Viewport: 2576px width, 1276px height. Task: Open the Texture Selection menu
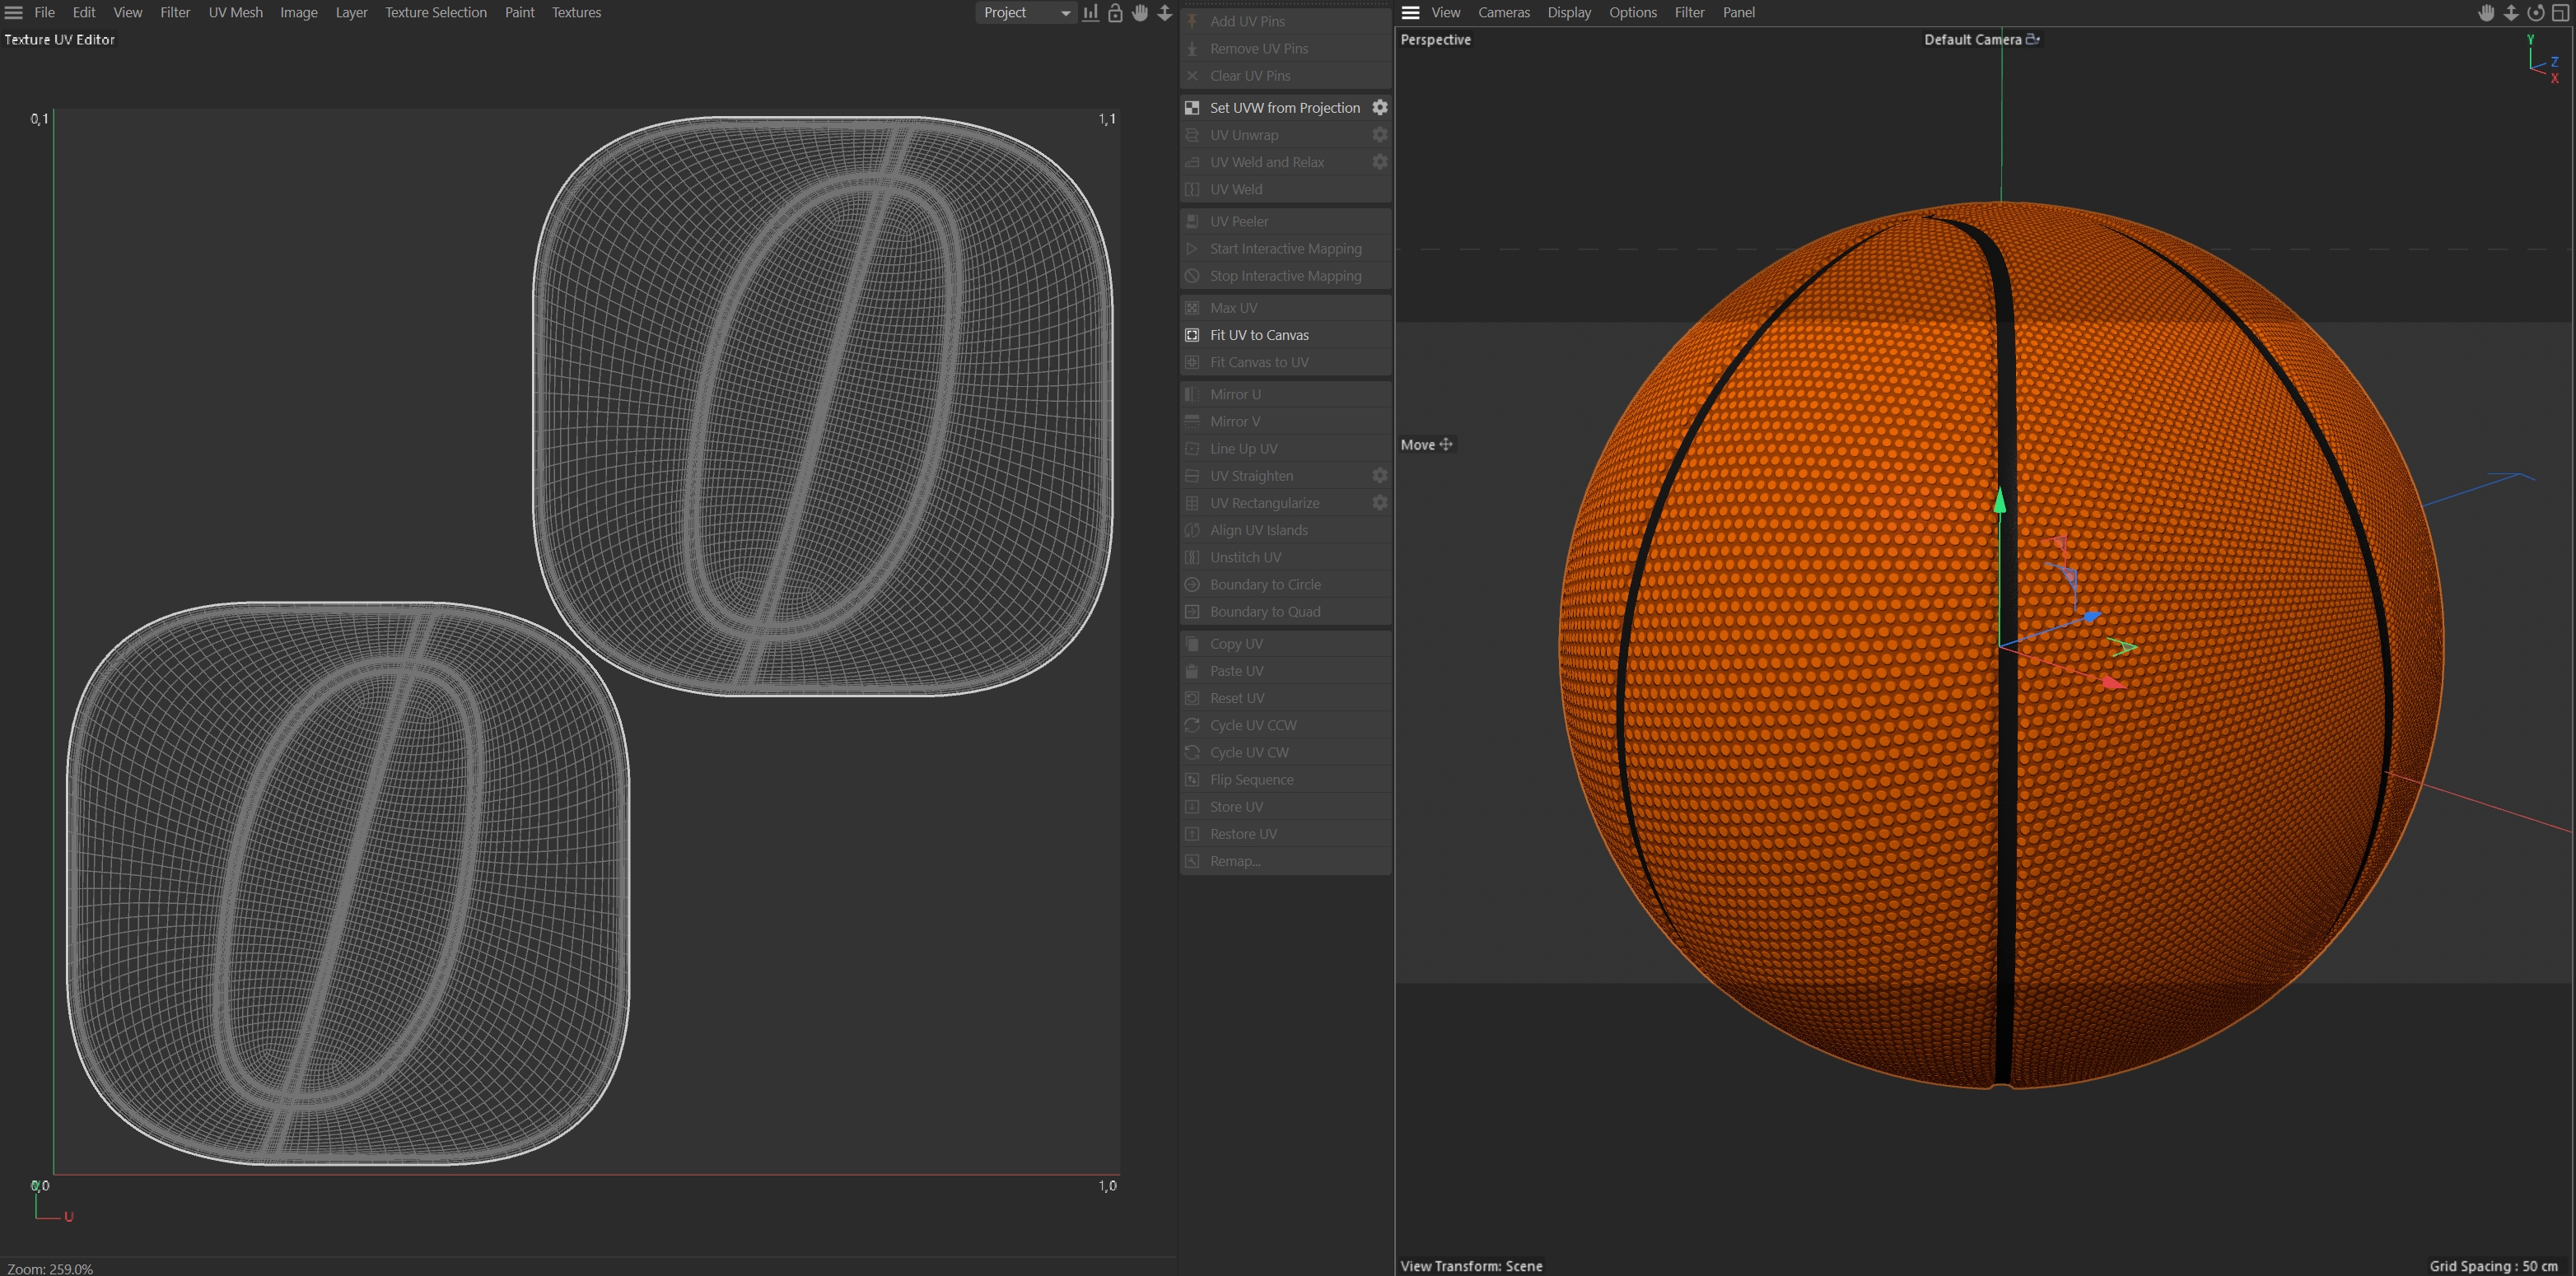click(435, 13)
